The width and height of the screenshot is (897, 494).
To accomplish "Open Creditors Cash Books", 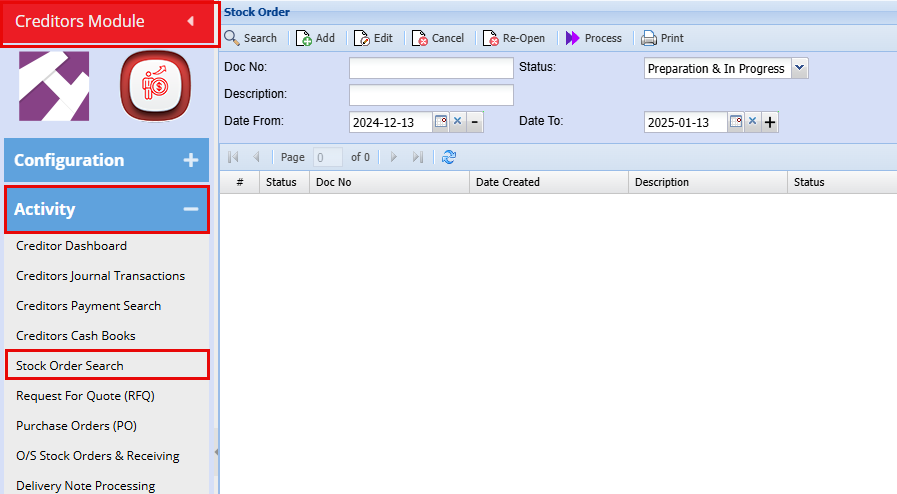I will click(x=76, y=336).
